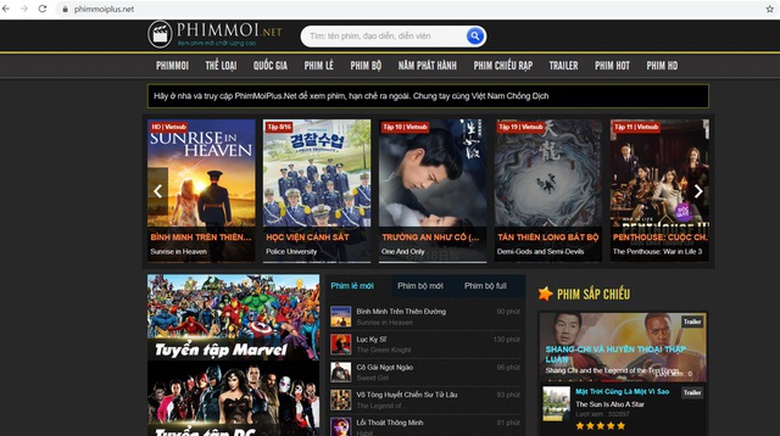Reload the page with refresh icon

(x=42, y=8)
